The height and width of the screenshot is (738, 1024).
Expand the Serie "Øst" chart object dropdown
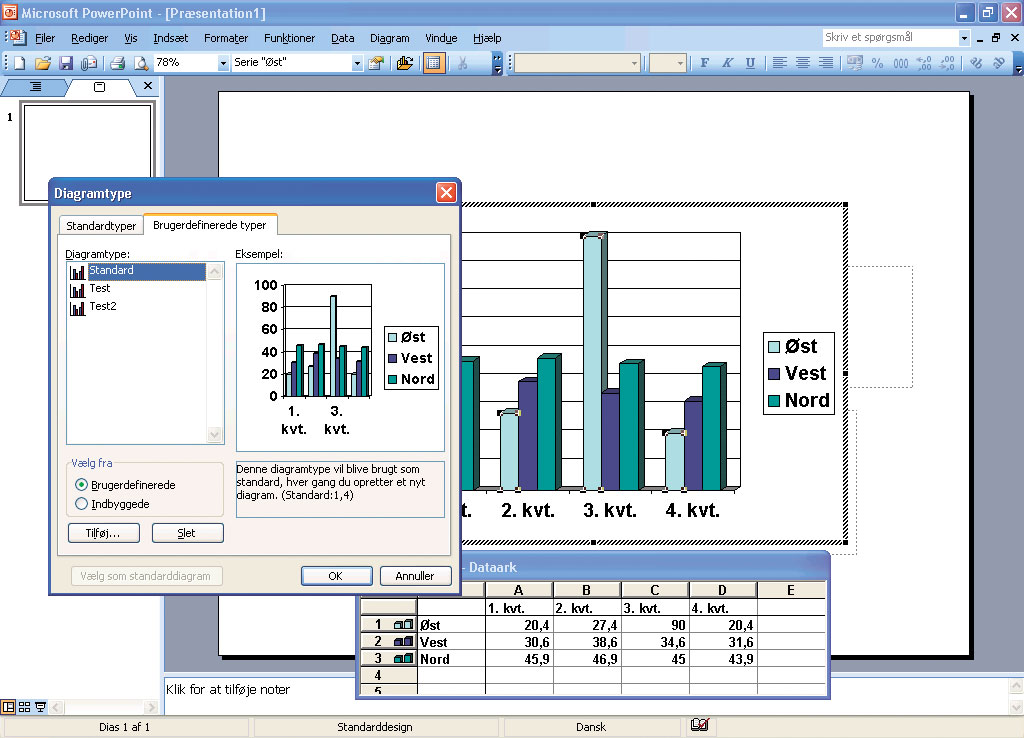point(357,63)
